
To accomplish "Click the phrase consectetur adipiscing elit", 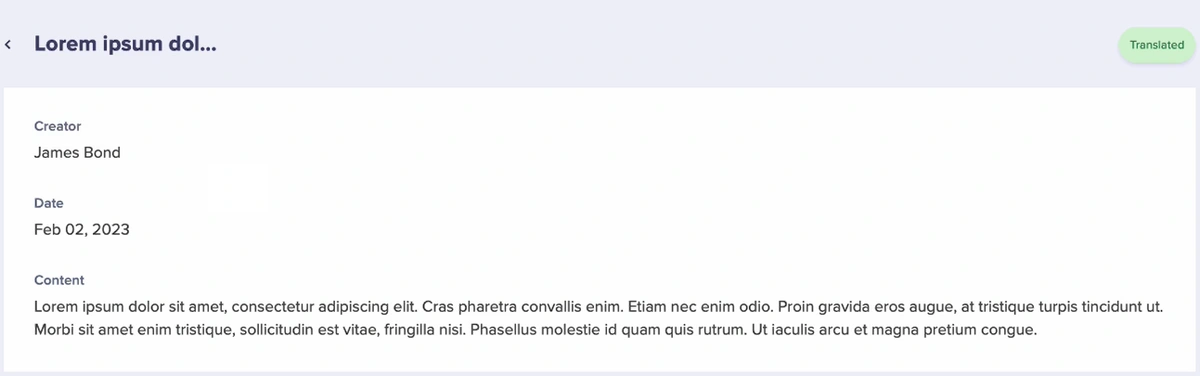I will pos(325,306).
